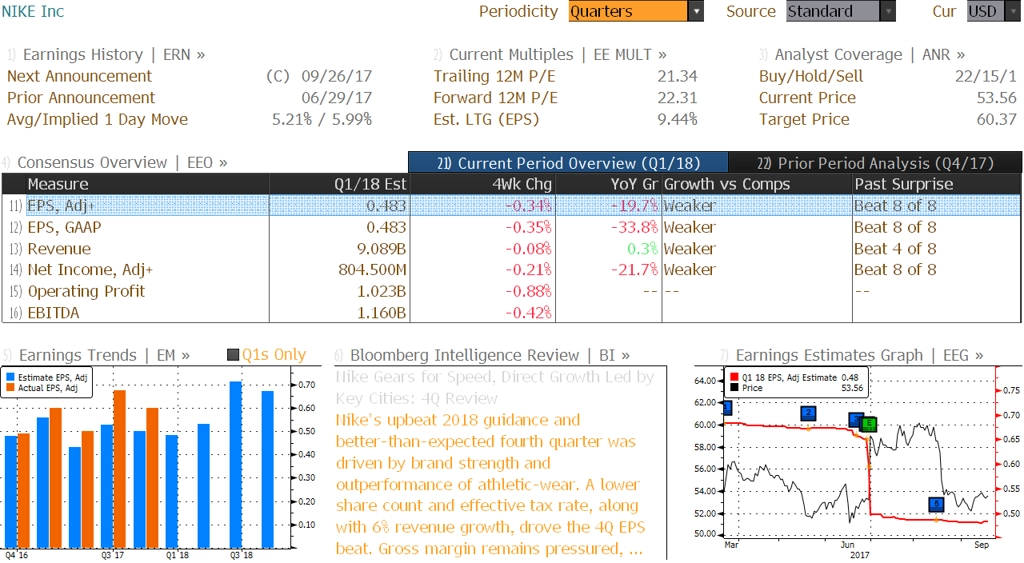The image size is (1024, 563).
Task: Click event marker 2 on estimates graph
Action: (808, 413)
